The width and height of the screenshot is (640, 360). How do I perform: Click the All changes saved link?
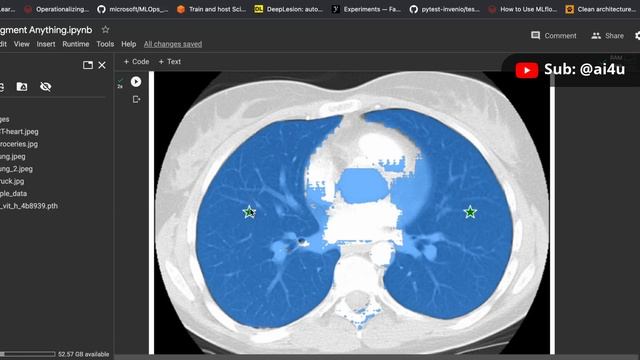[x=173, y=44]
